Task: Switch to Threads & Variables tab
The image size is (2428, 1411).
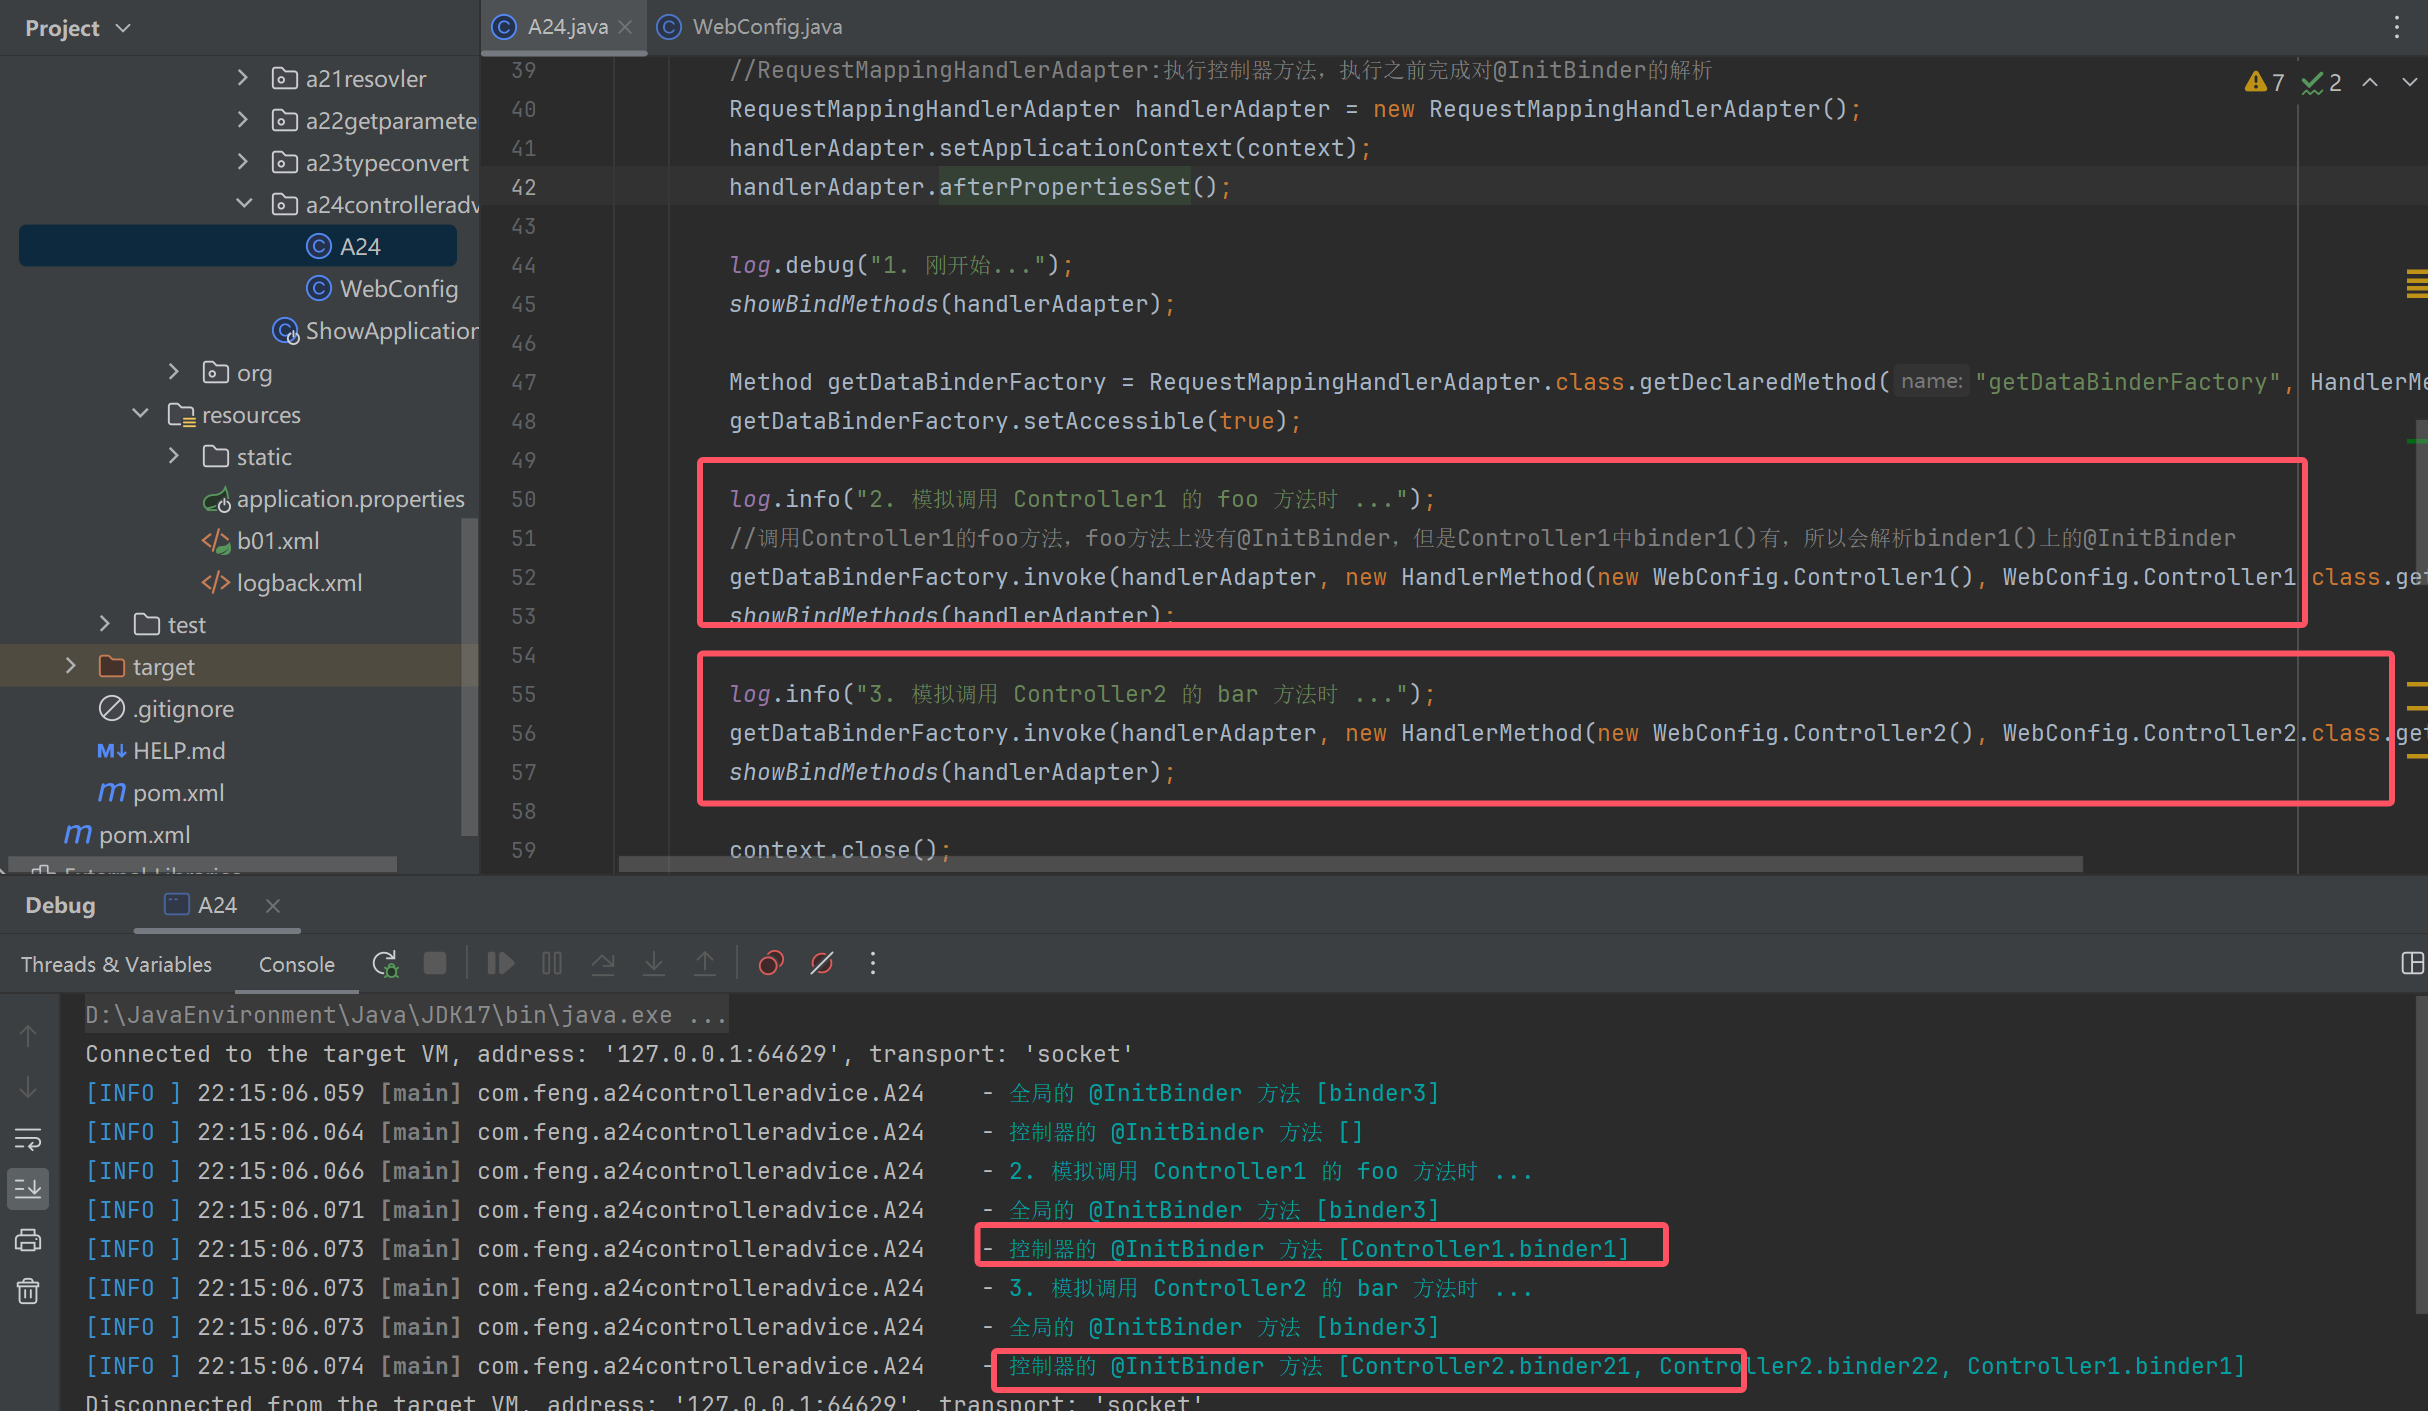Action: click(116, 964)
